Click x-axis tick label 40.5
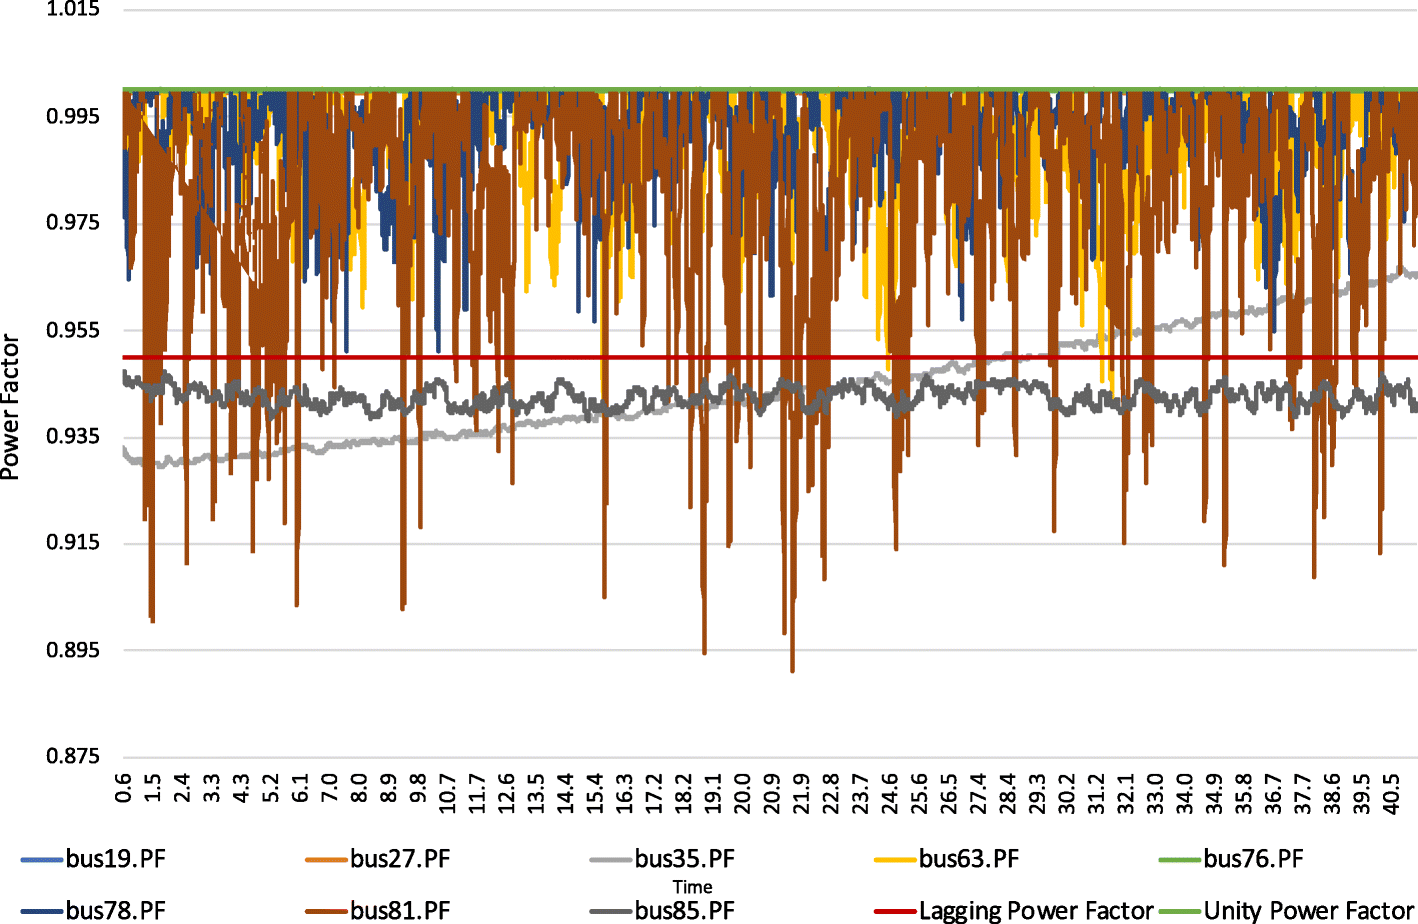1418x924 pixels. (x=1391, y=793)
